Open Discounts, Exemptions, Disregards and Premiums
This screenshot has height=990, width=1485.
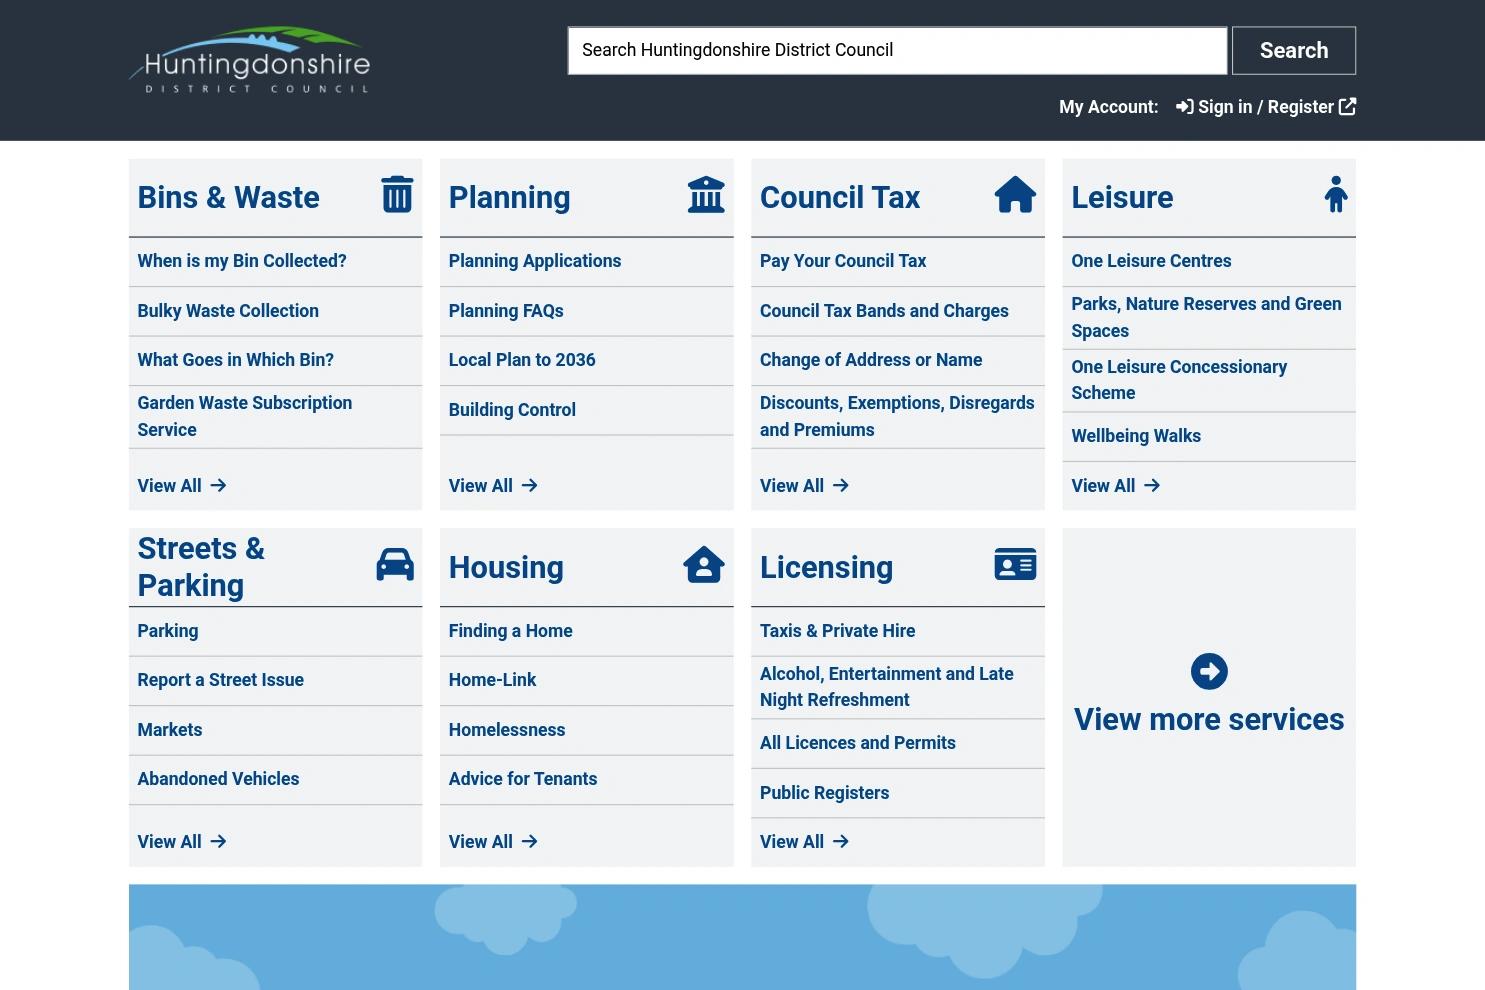pyautogui.click(x=897, y=416)
